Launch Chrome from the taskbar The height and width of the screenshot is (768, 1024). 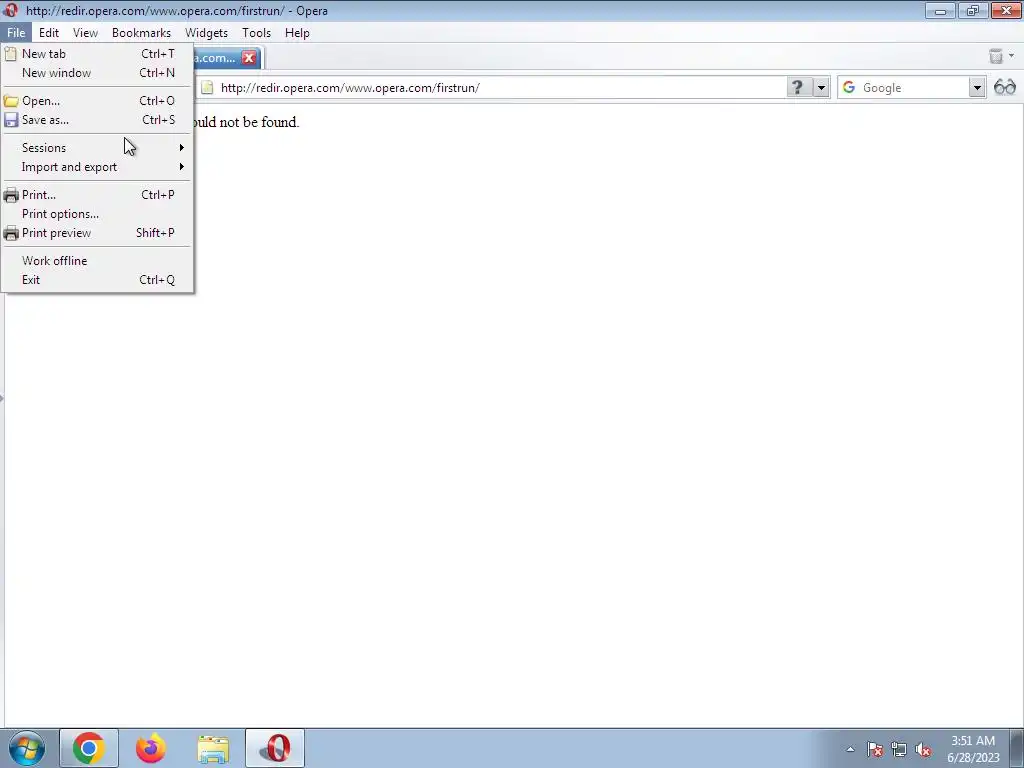click(89, 748)
